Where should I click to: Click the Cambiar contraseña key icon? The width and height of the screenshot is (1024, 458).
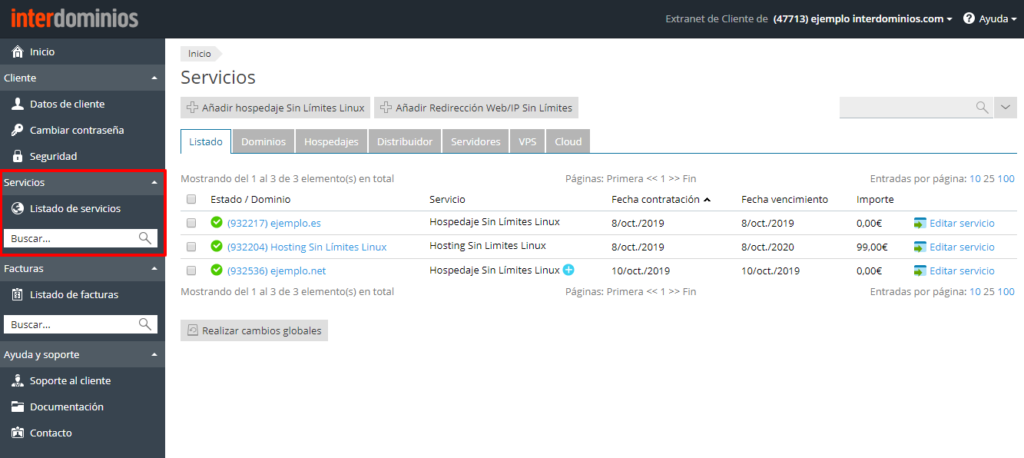click(x=18, y=130)
